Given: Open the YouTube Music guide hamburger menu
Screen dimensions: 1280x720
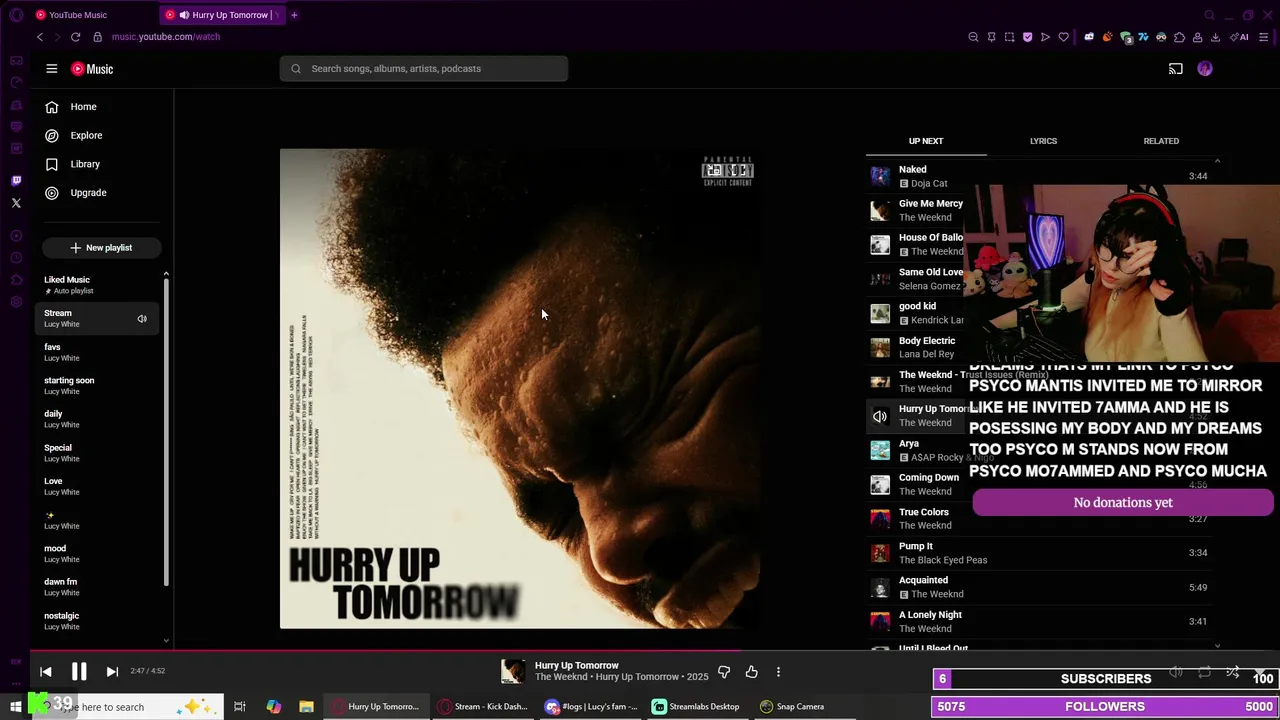Looking at the screenshot, I should 52,69.
